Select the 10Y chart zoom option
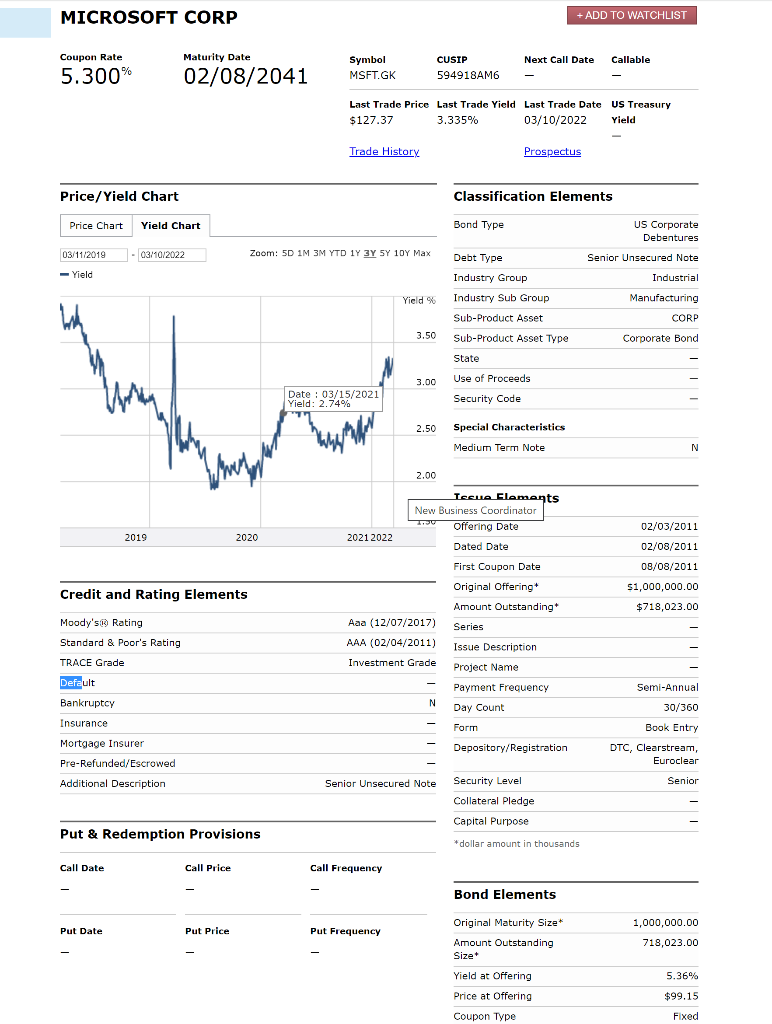The width and height of the screenshot is (772, 1024). tap(400, 254)
